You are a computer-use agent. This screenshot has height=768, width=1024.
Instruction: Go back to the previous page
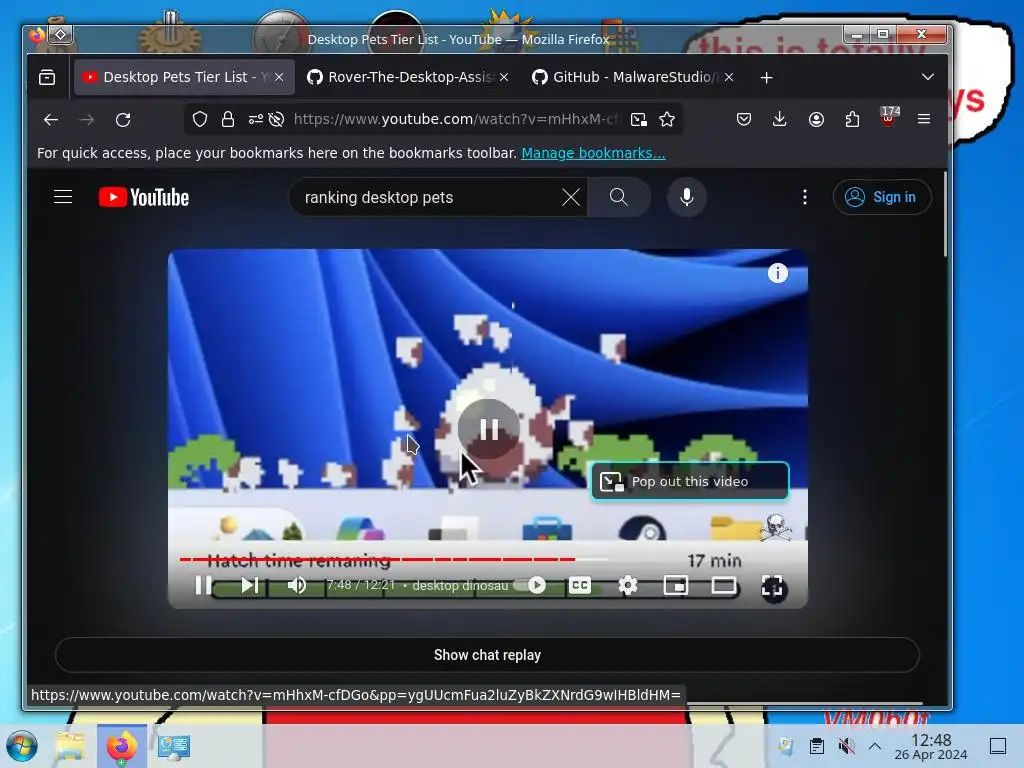pyautogui.click(x=50, y=120)
